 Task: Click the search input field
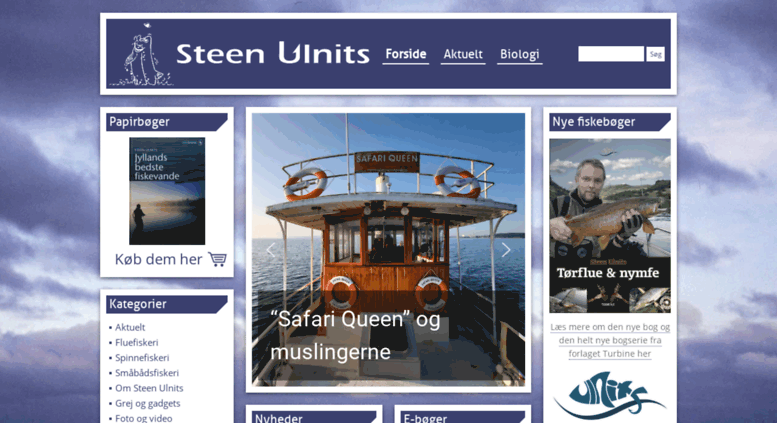pyautogui.click(x=611, y=54)
